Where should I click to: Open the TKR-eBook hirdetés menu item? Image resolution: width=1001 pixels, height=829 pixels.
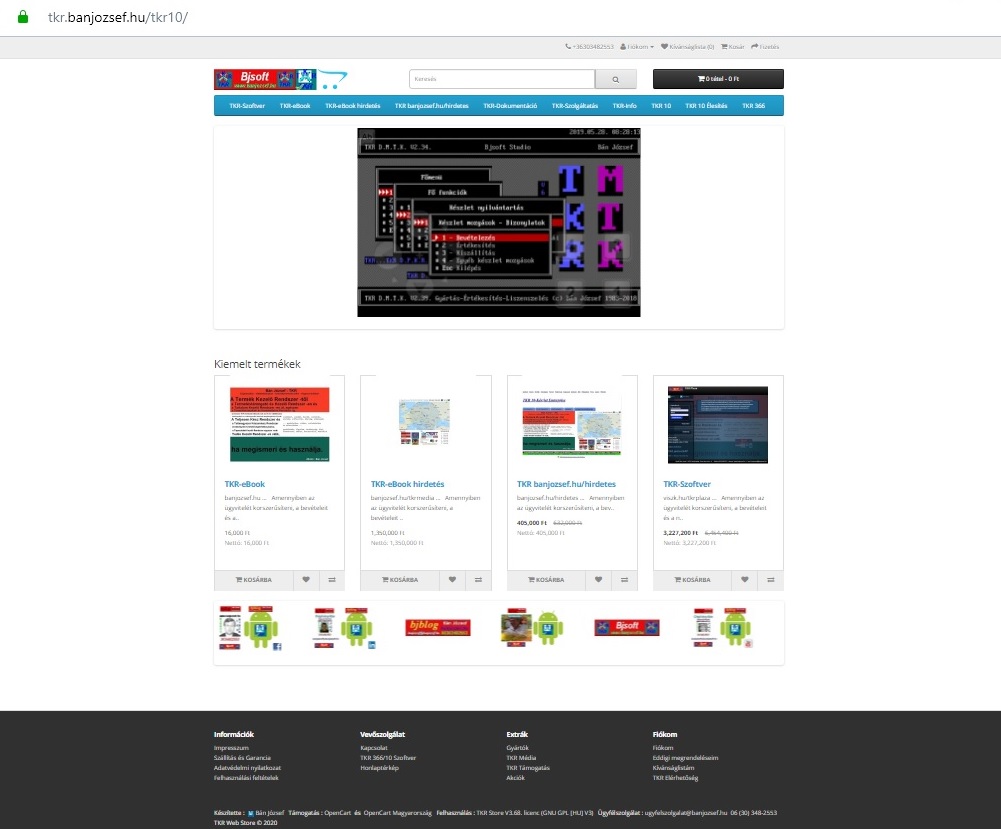(352, 106)
